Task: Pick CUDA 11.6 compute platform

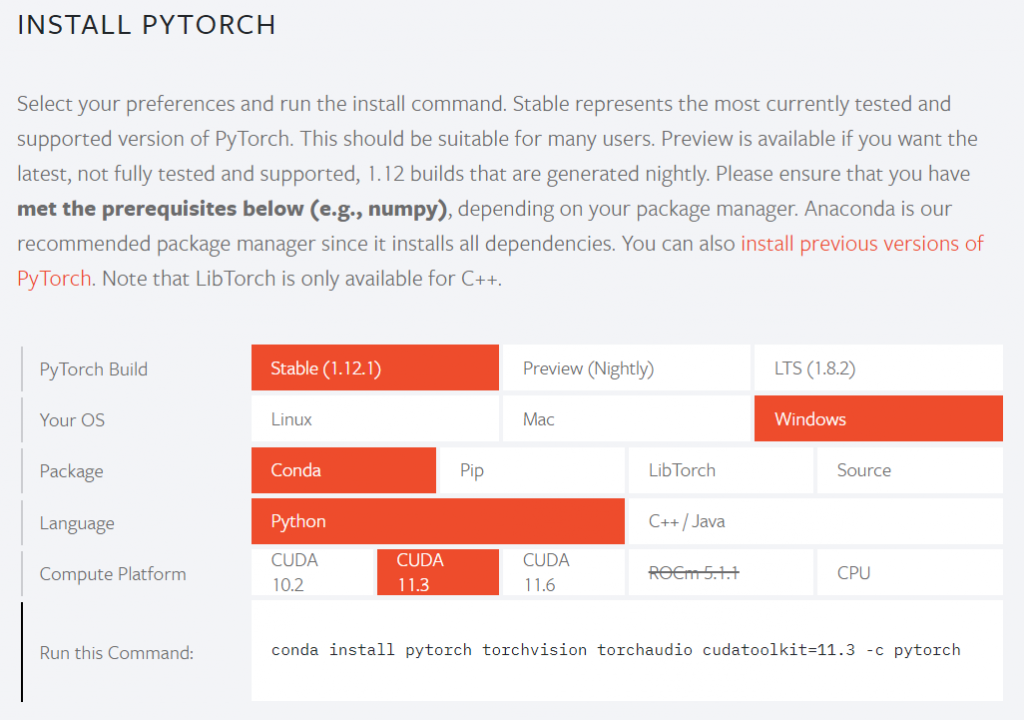Action: 562,572
